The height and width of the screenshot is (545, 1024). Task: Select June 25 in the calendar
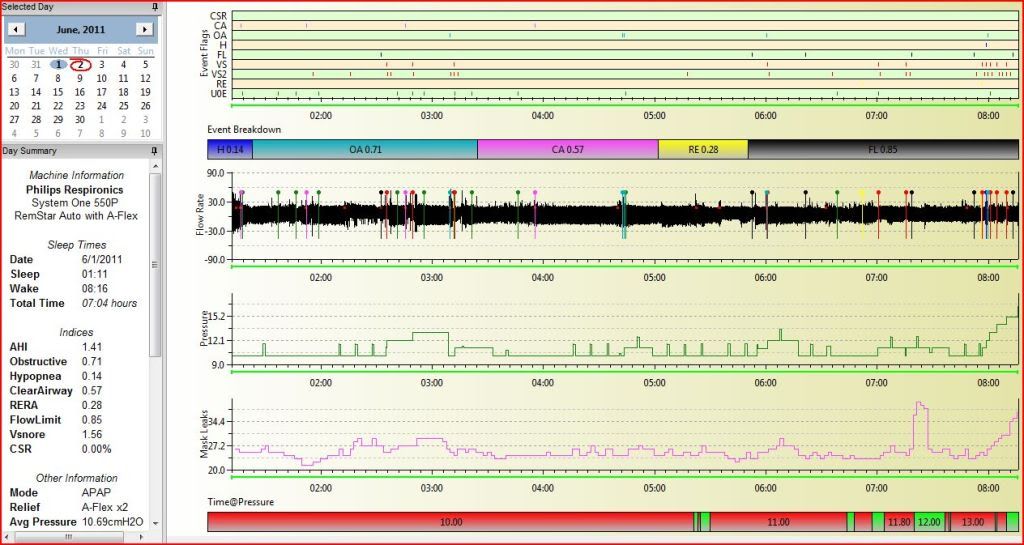click(x=123, y=106)
